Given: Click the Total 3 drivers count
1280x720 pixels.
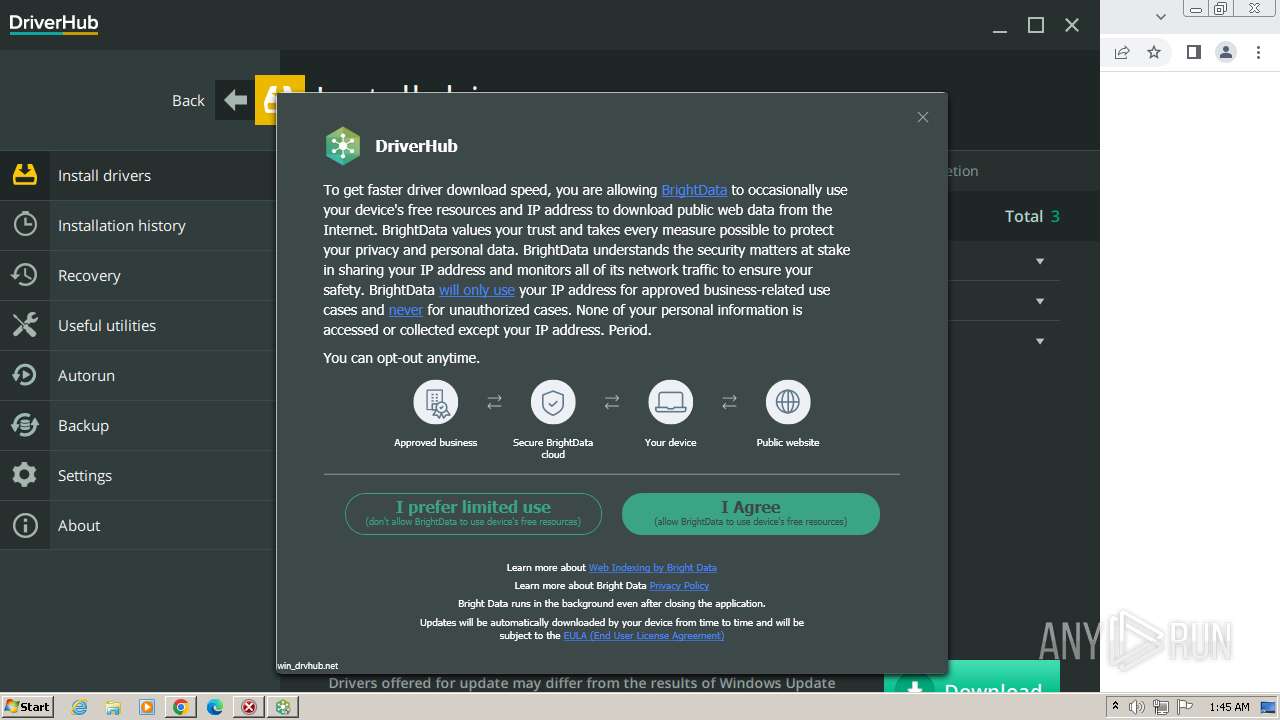Looking at the screenshot, I should [x=1032, y=216].
